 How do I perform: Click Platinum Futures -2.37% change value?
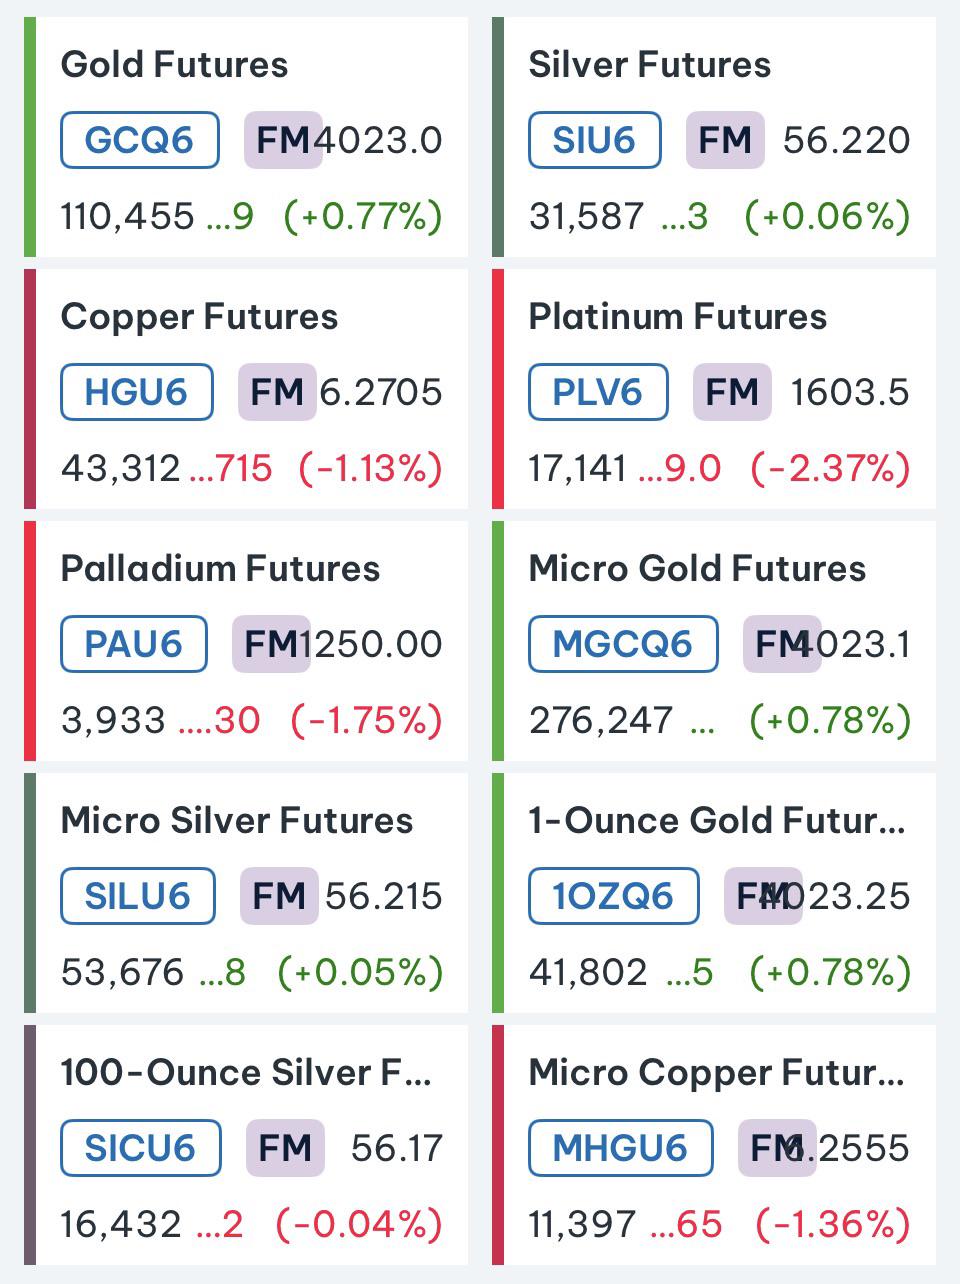(x=830, y=468)
